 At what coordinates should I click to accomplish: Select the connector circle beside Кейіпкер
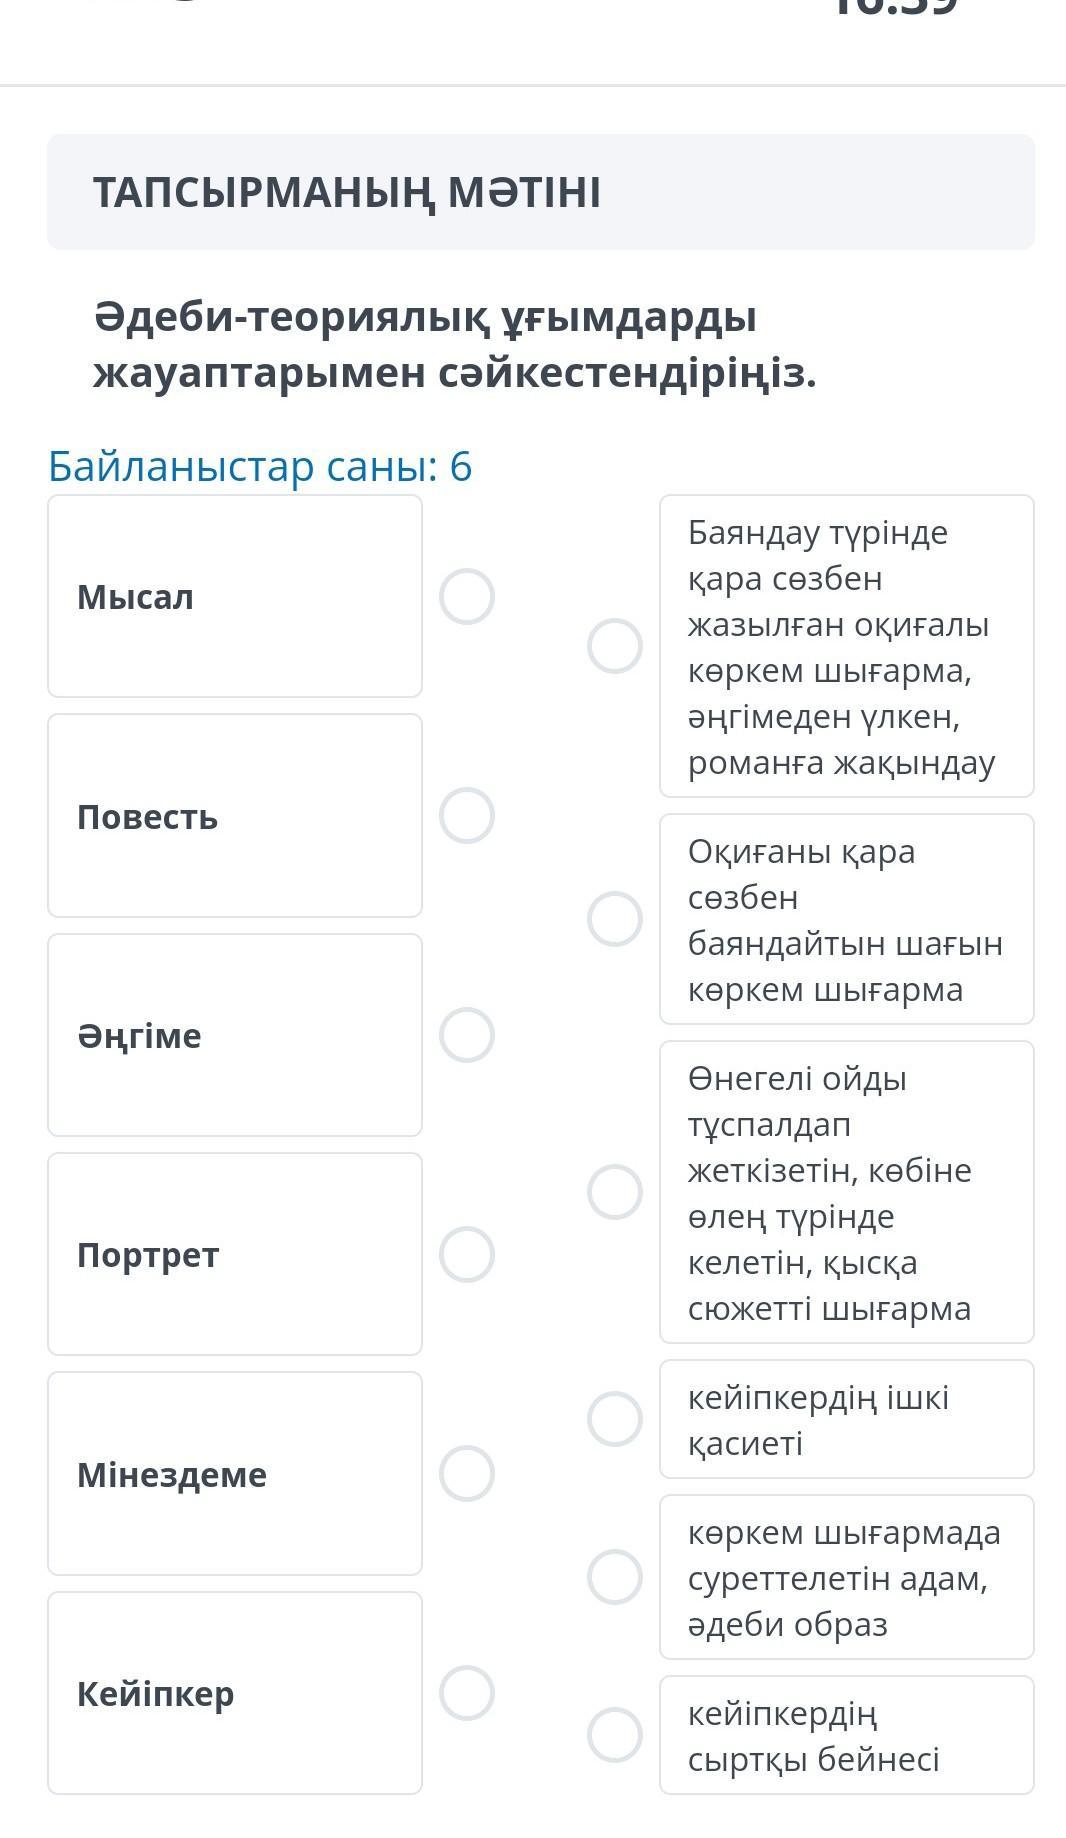click(x=467, y=1693)
